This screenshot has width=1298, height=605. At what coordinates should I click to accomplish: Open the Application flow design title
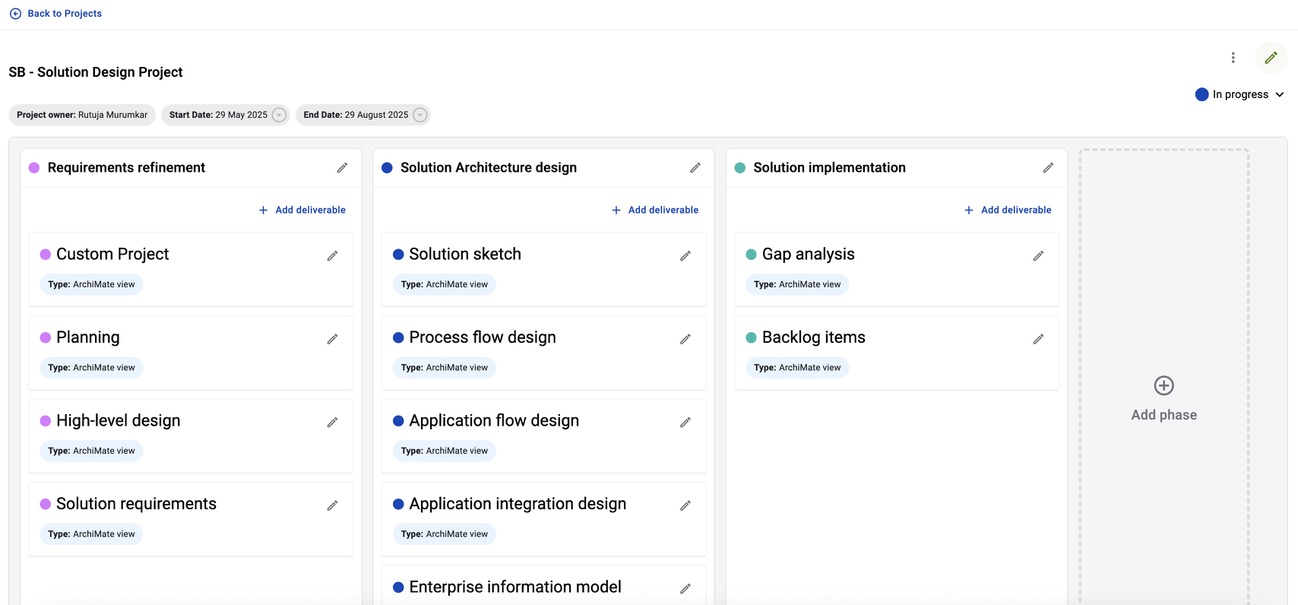(x=494, y=421)
